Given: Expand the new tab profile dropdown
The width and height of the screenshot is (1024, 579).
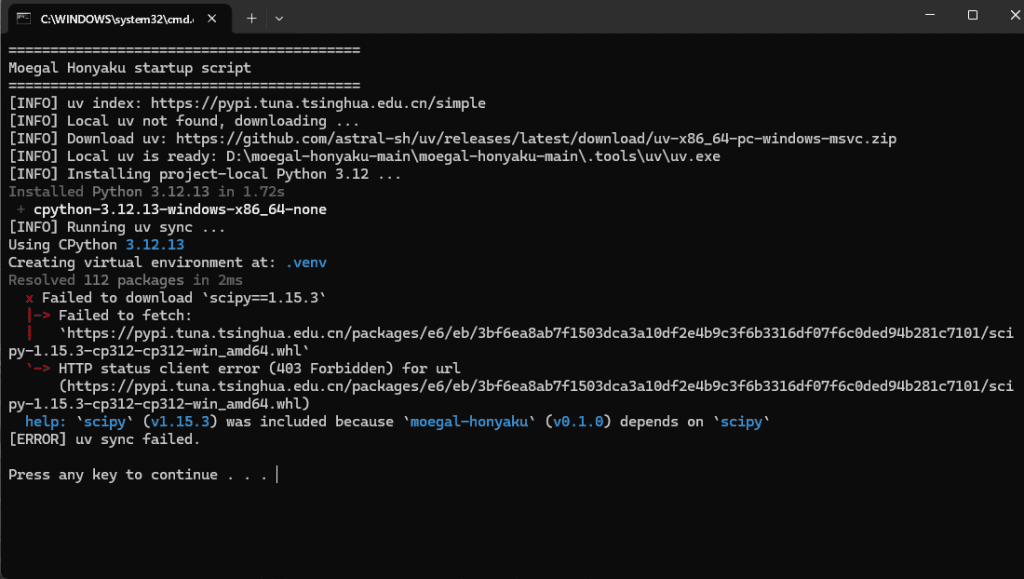Looking at the screenshot, I should 279,18.
